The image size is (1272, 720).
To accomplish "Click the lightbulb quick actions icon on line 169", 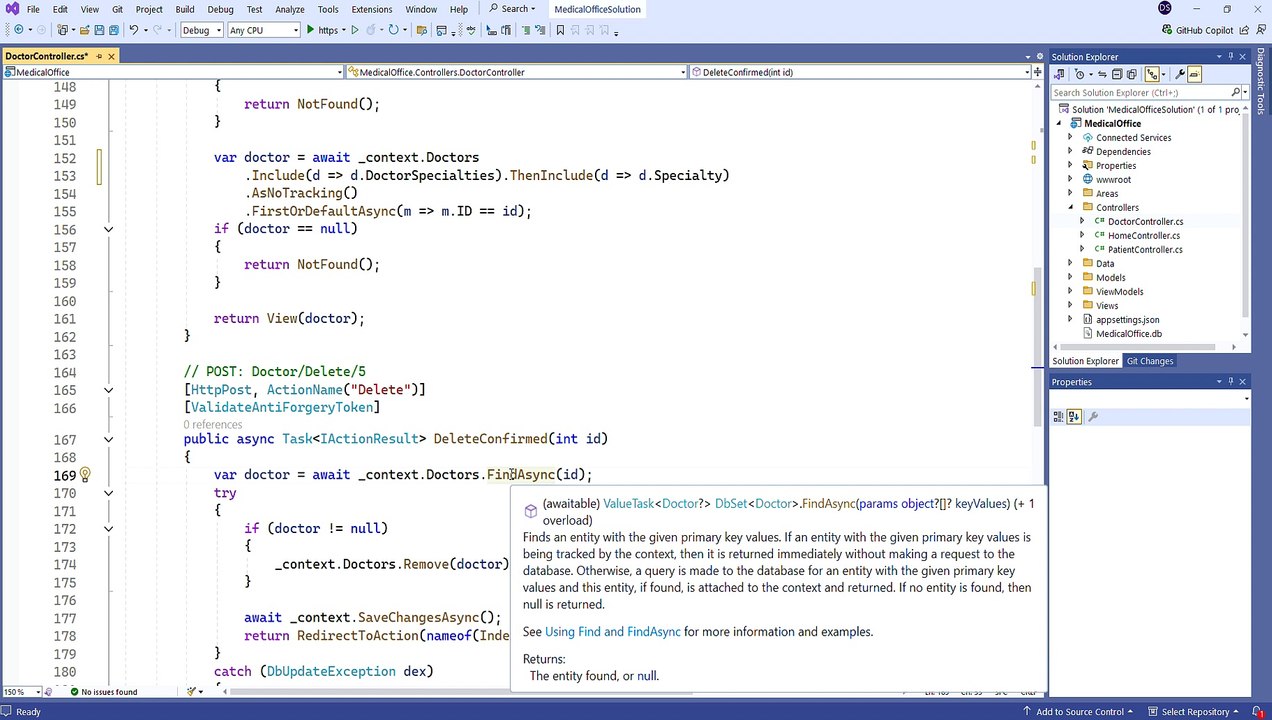I will click(85, 475).
